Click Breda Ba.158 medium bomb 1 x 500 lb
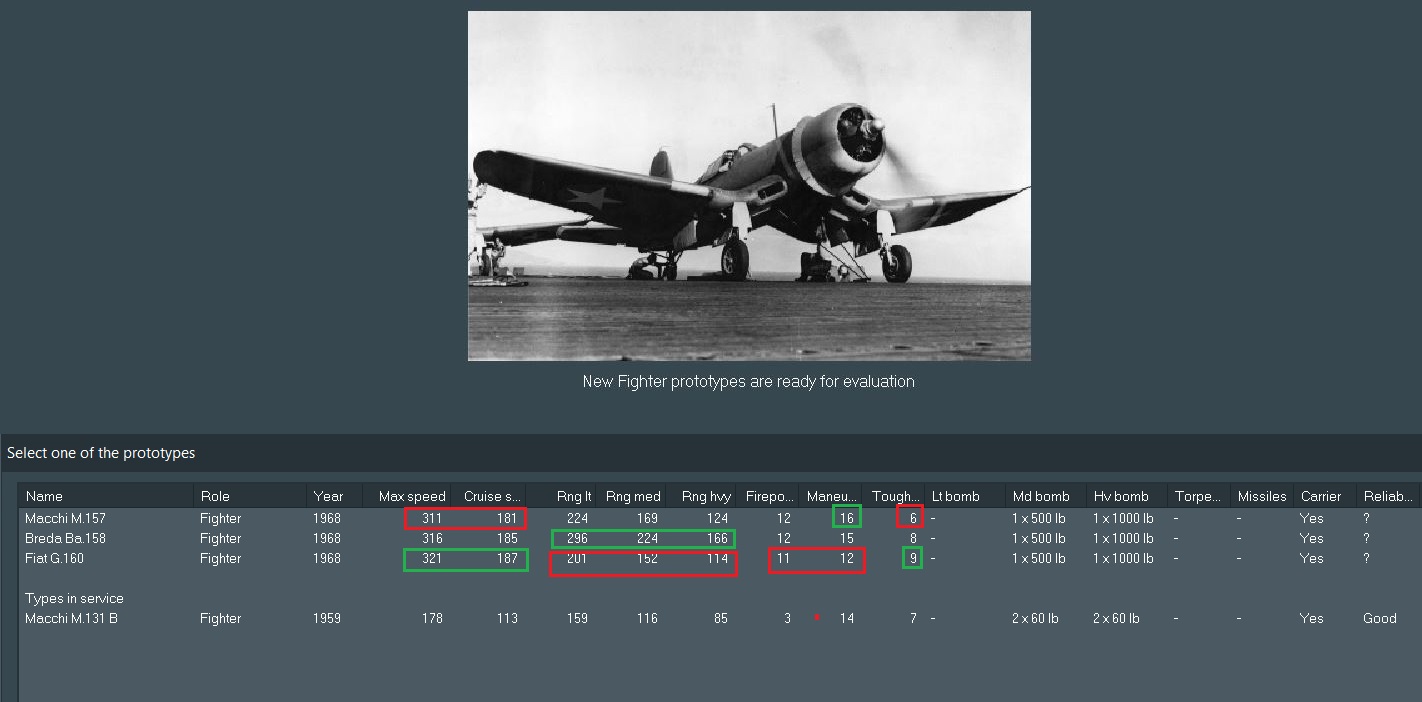Viewport: 1422px width, 702px height. click(x=1039, y=539)
